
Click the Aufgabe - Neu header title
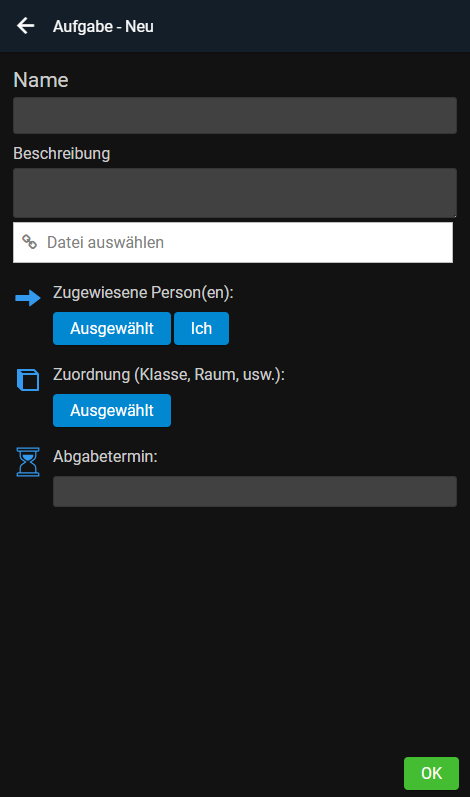click(x=103, y=26)
